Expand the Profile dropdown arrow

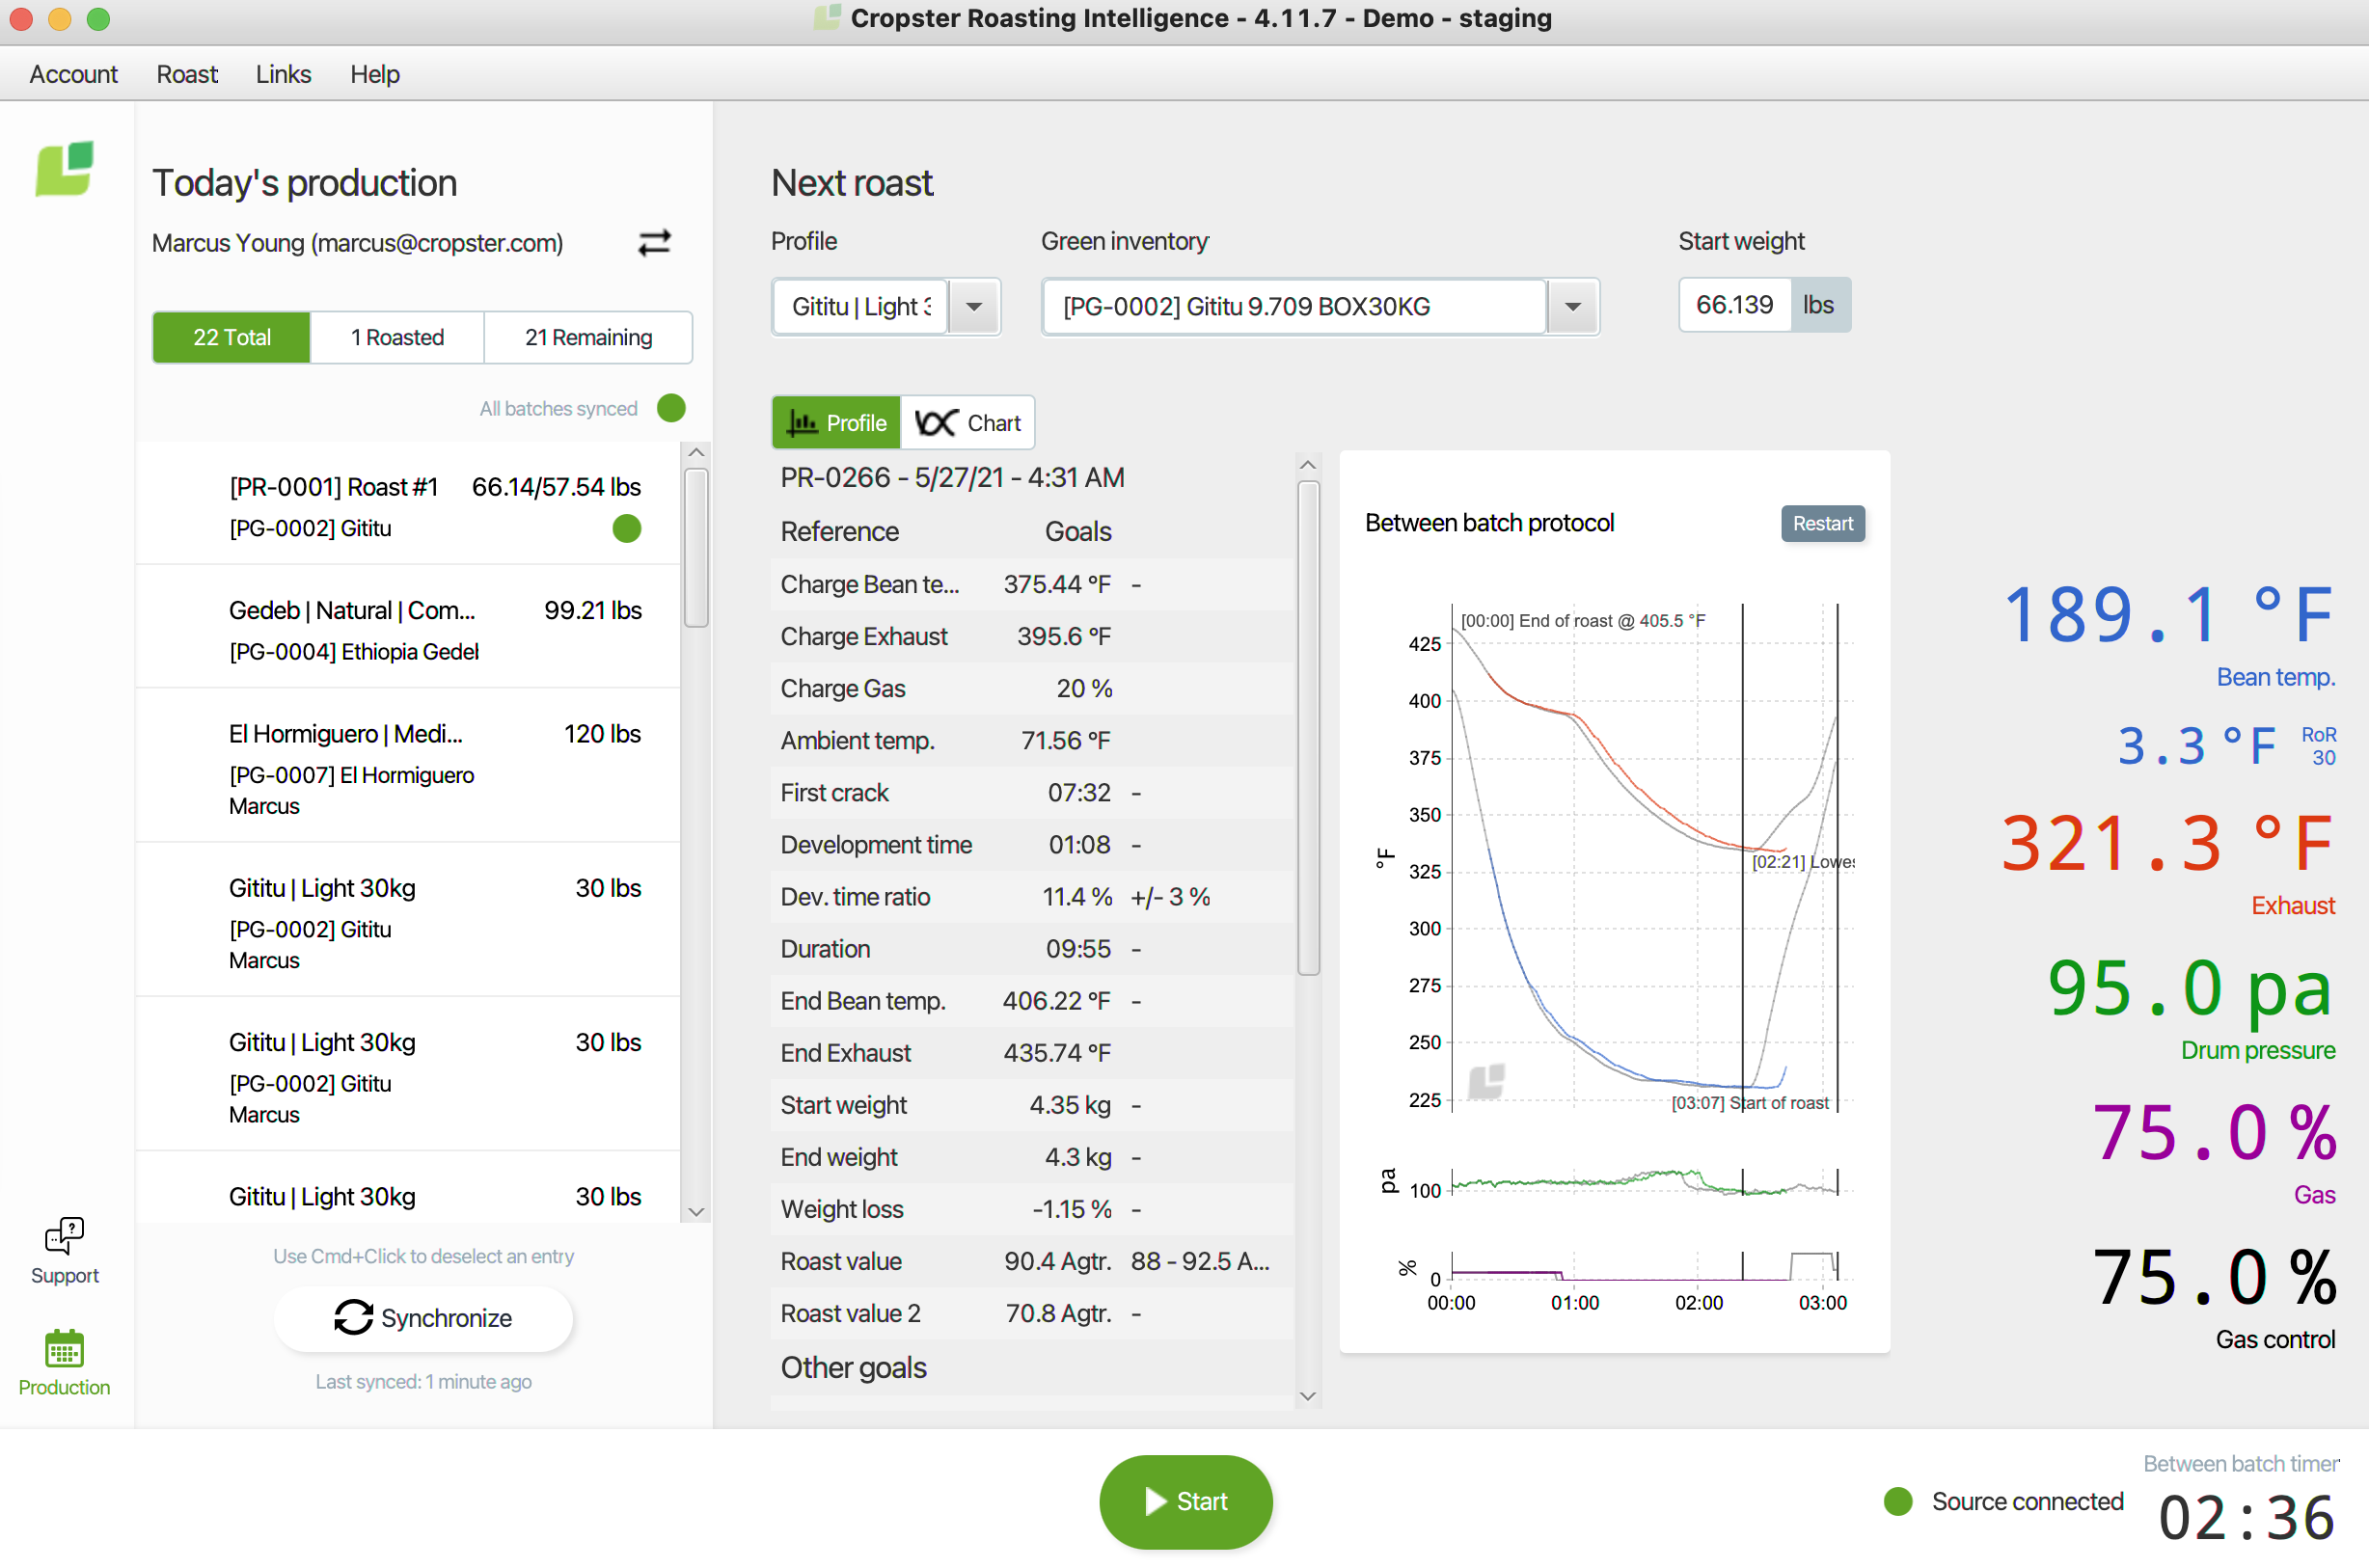point(974,306)
